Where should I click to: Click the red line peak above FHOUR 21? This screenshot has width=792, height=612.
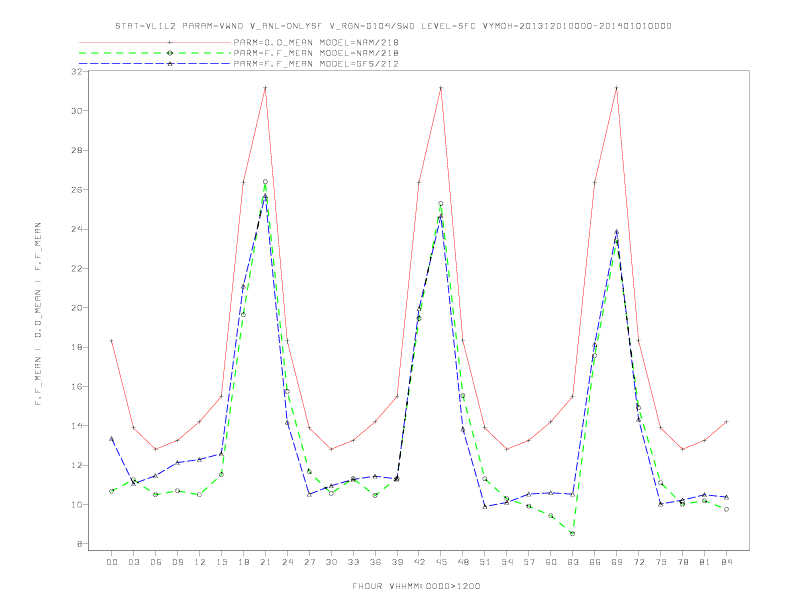[265, 88]
